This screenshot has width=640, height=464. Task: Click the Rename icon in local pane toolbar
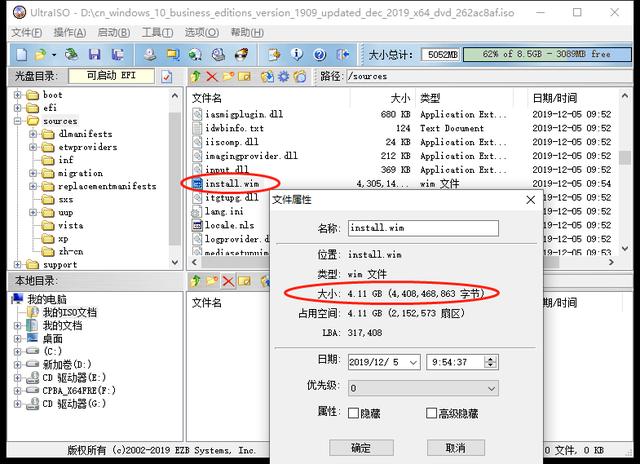pyautogui.click(x=244, y=281)
